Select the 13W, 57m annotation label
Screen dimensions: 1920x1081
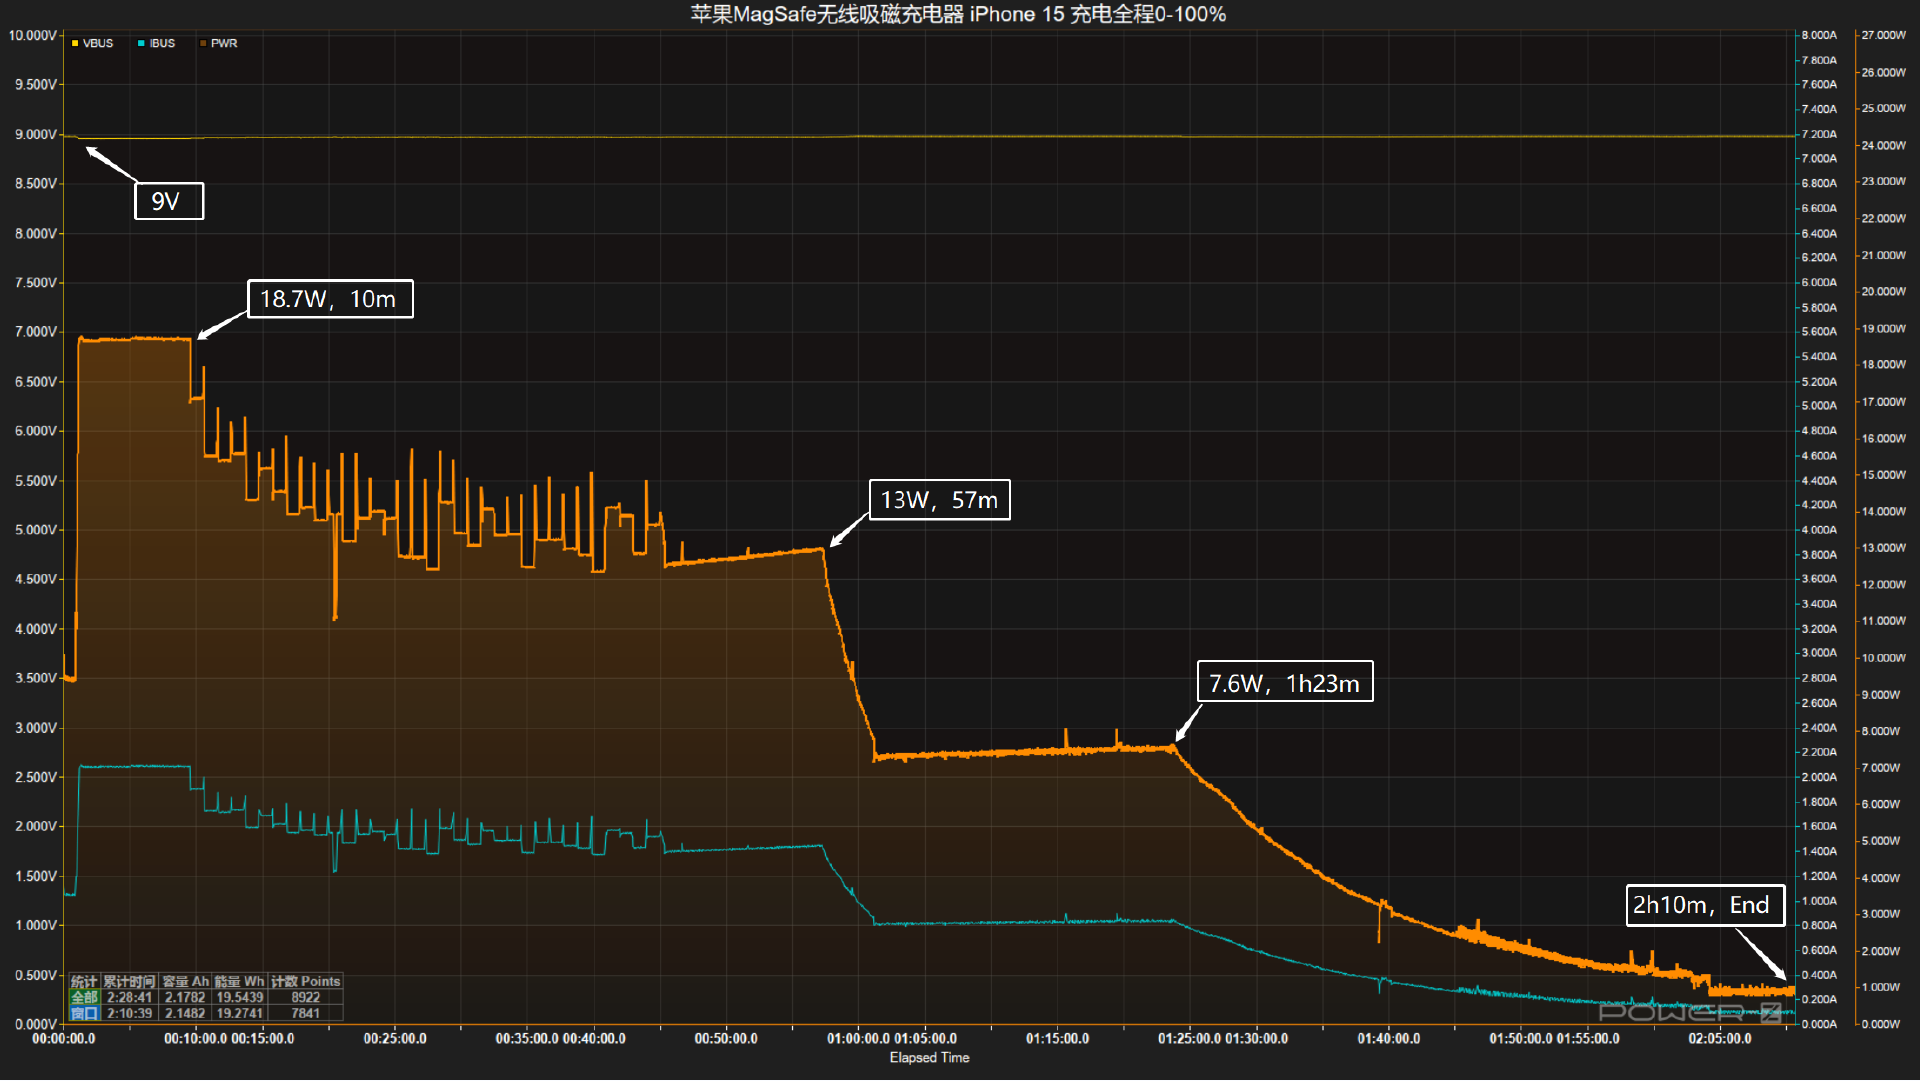pos(939,500)
